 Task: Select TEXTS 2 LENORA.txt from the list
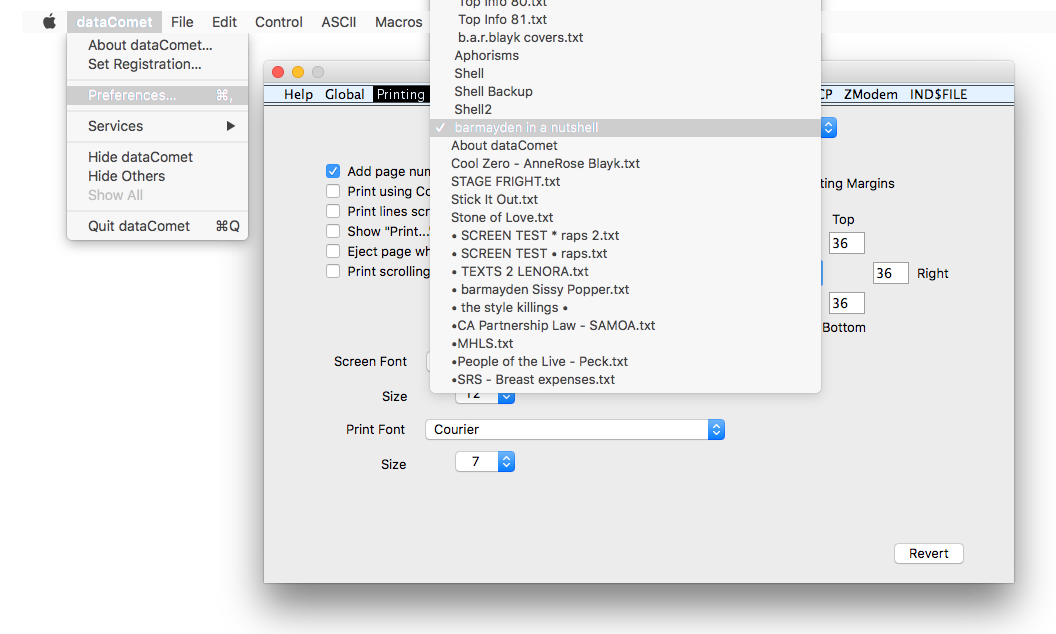tap(625, 272)
